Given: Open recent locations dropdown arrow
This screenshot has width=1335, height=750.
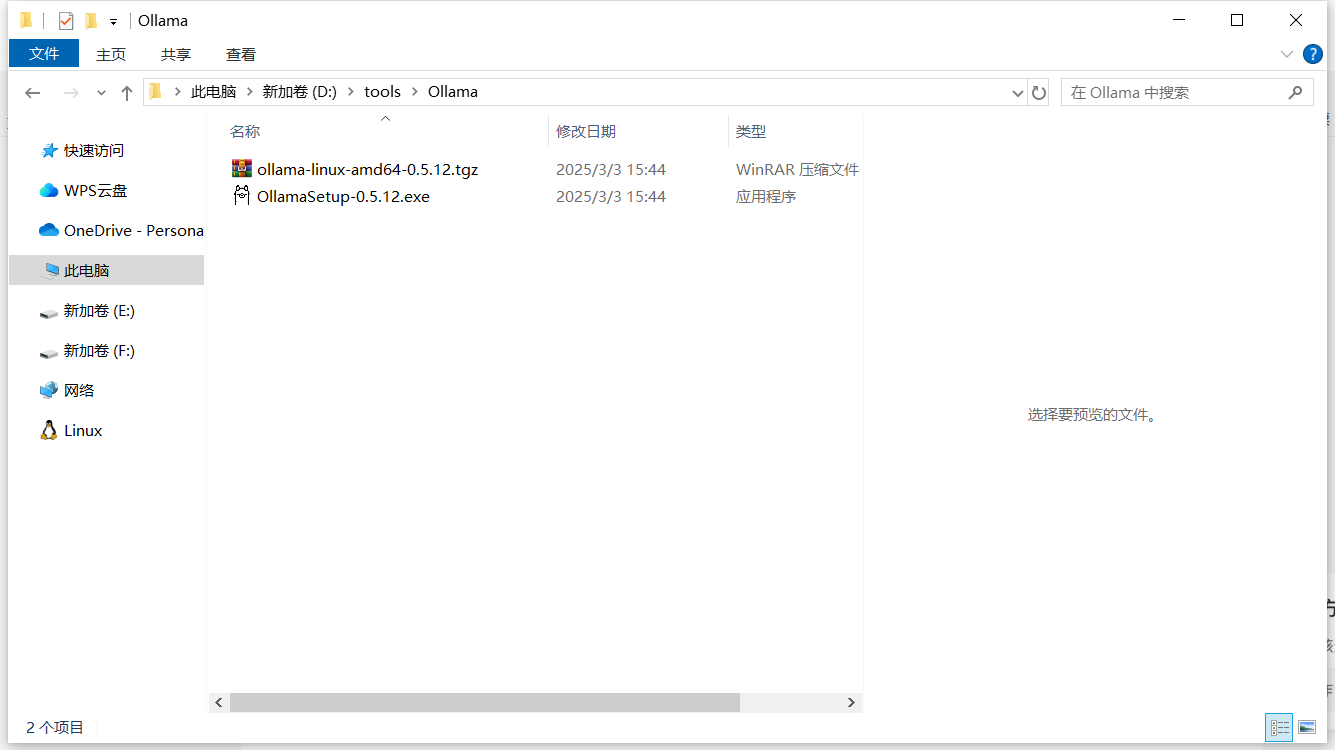Looking at the screenshot, I should pos(101,92).
